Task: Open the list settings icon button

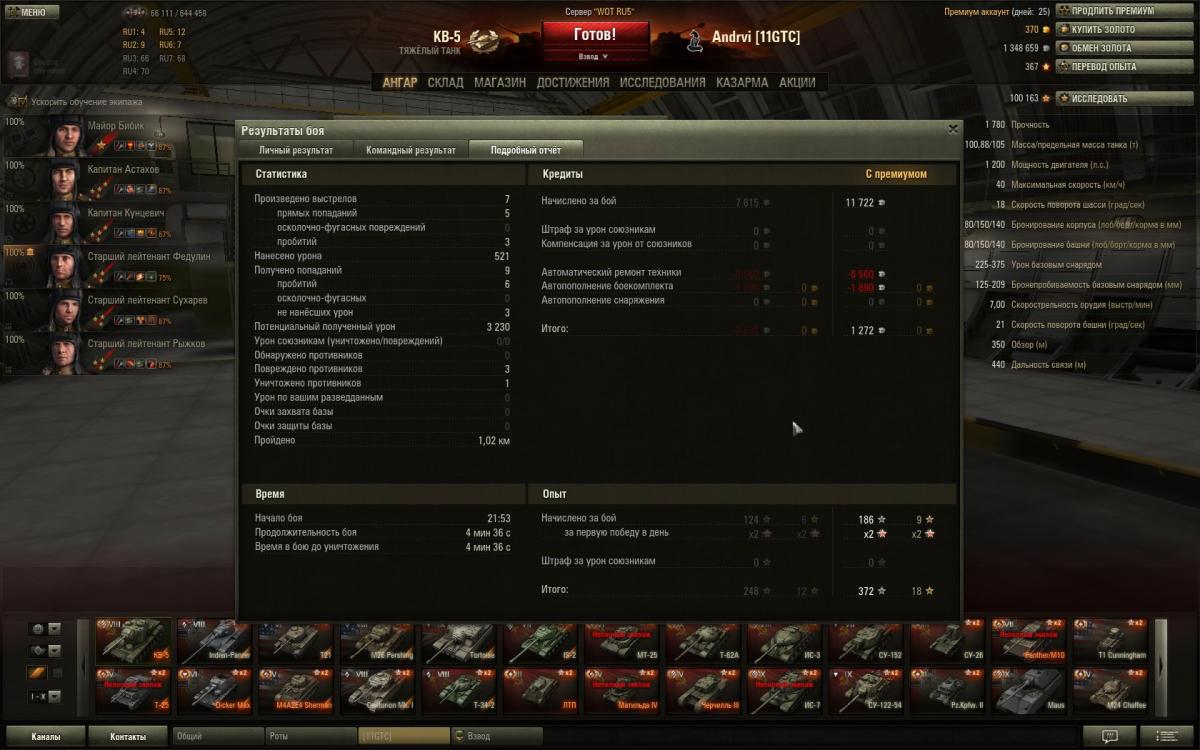Action: coord(1166,737)
